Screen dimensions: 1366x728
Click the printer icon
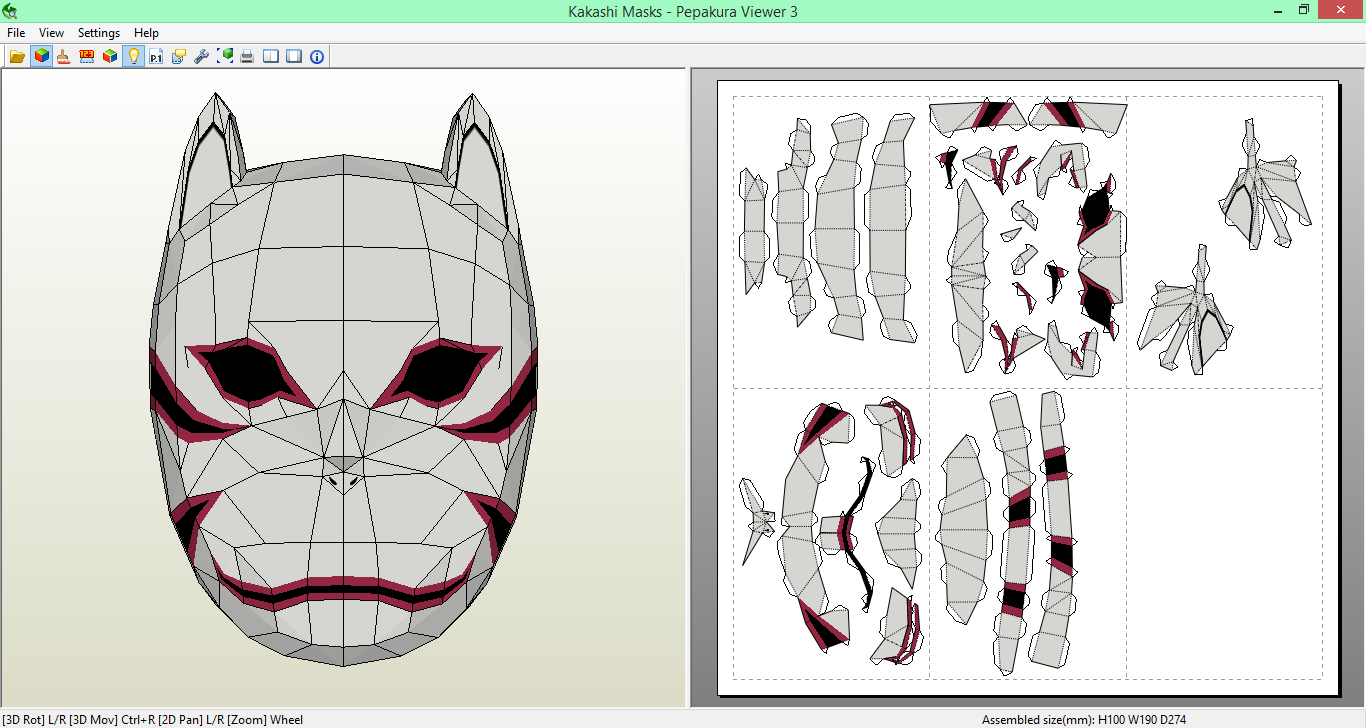[x=247, y=56]
